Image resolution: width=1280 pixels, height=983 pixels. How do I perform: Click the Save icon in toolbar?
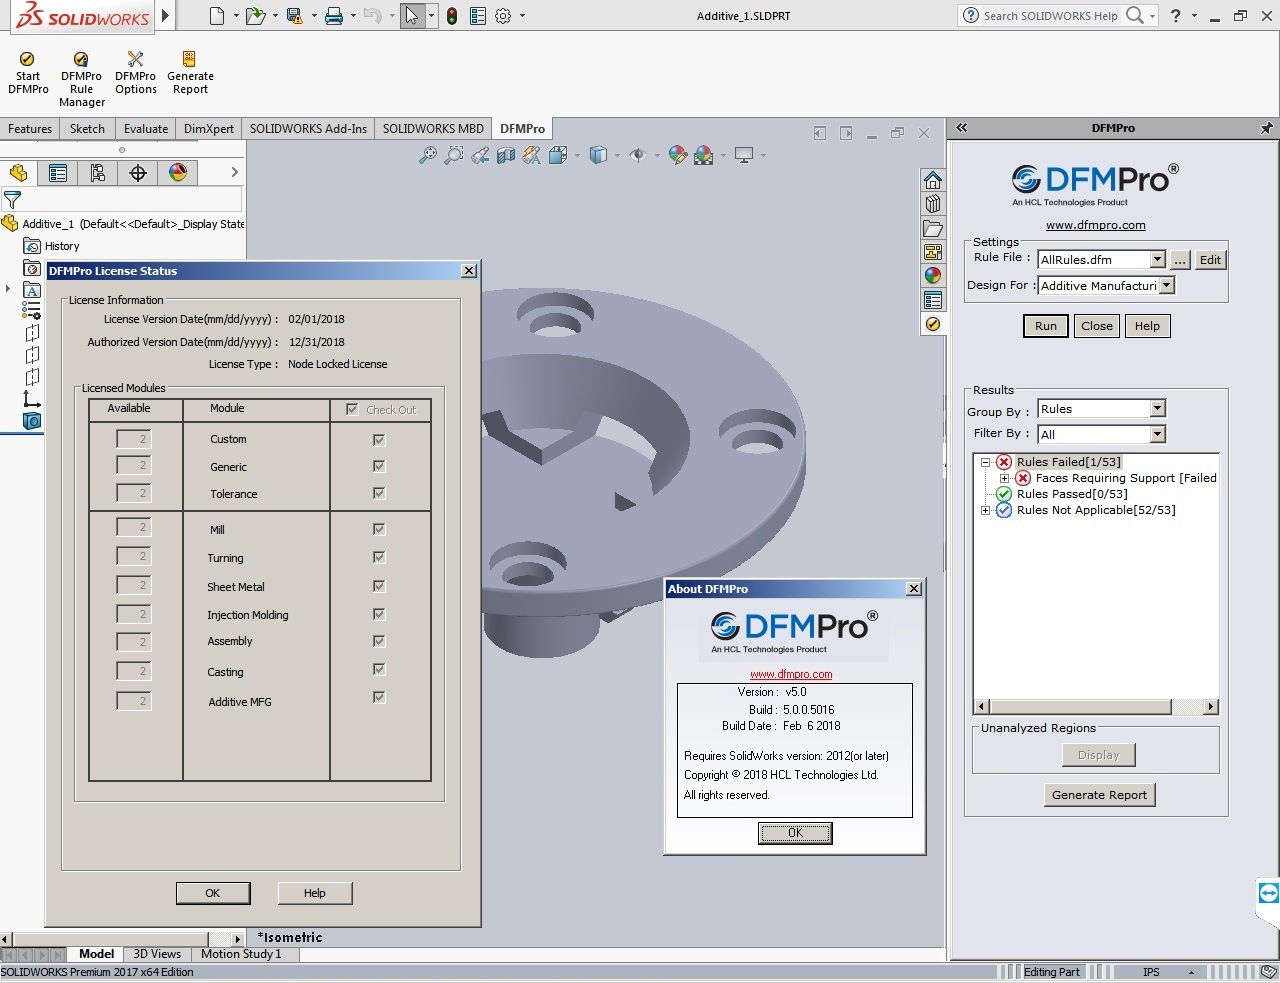[x=294, y=15]
